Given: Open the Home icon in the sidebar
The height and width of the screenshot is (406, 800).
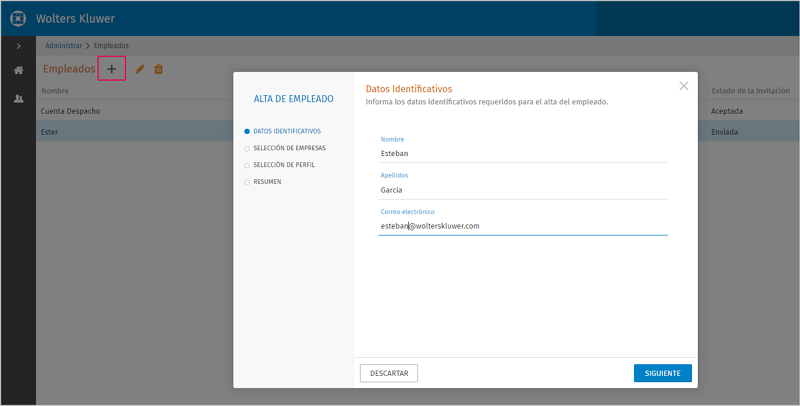Looking at the screenshot, I should (x=18, y=70).
